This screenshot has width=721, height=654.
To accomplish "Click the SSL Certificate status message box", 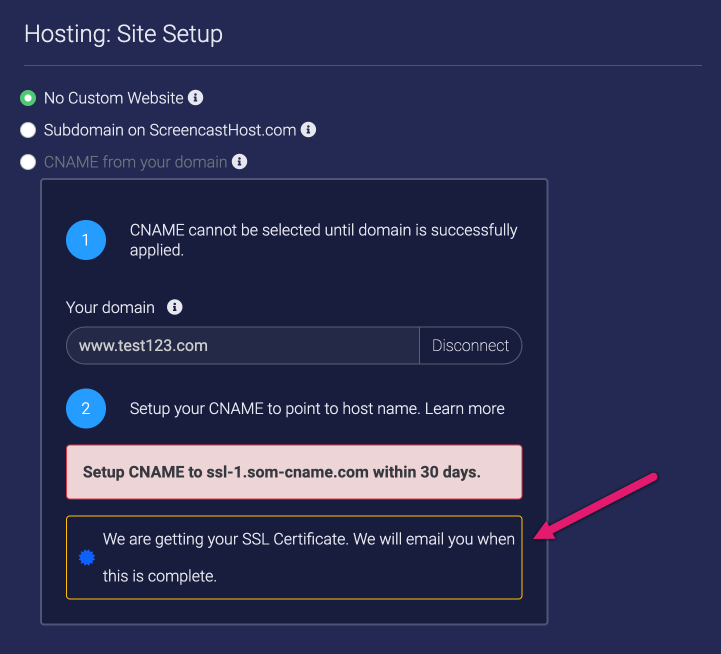I will 294,557.
